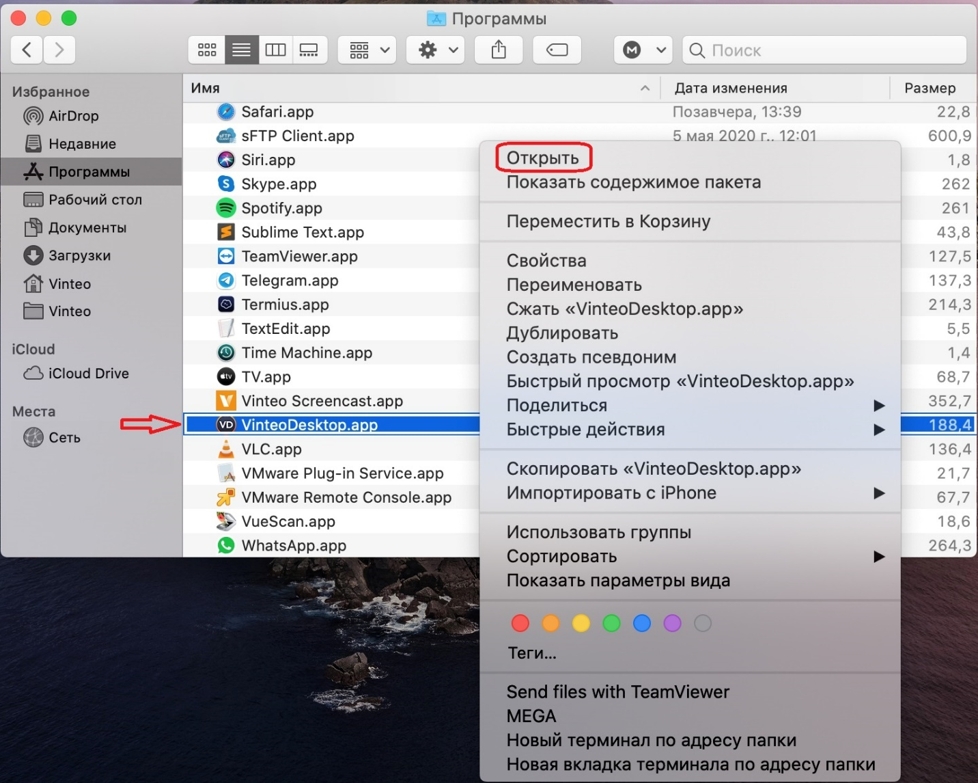This screenshot has width=978, height=783.
Task: Select the Time Machine.app icon
Action: pos(226,353)
